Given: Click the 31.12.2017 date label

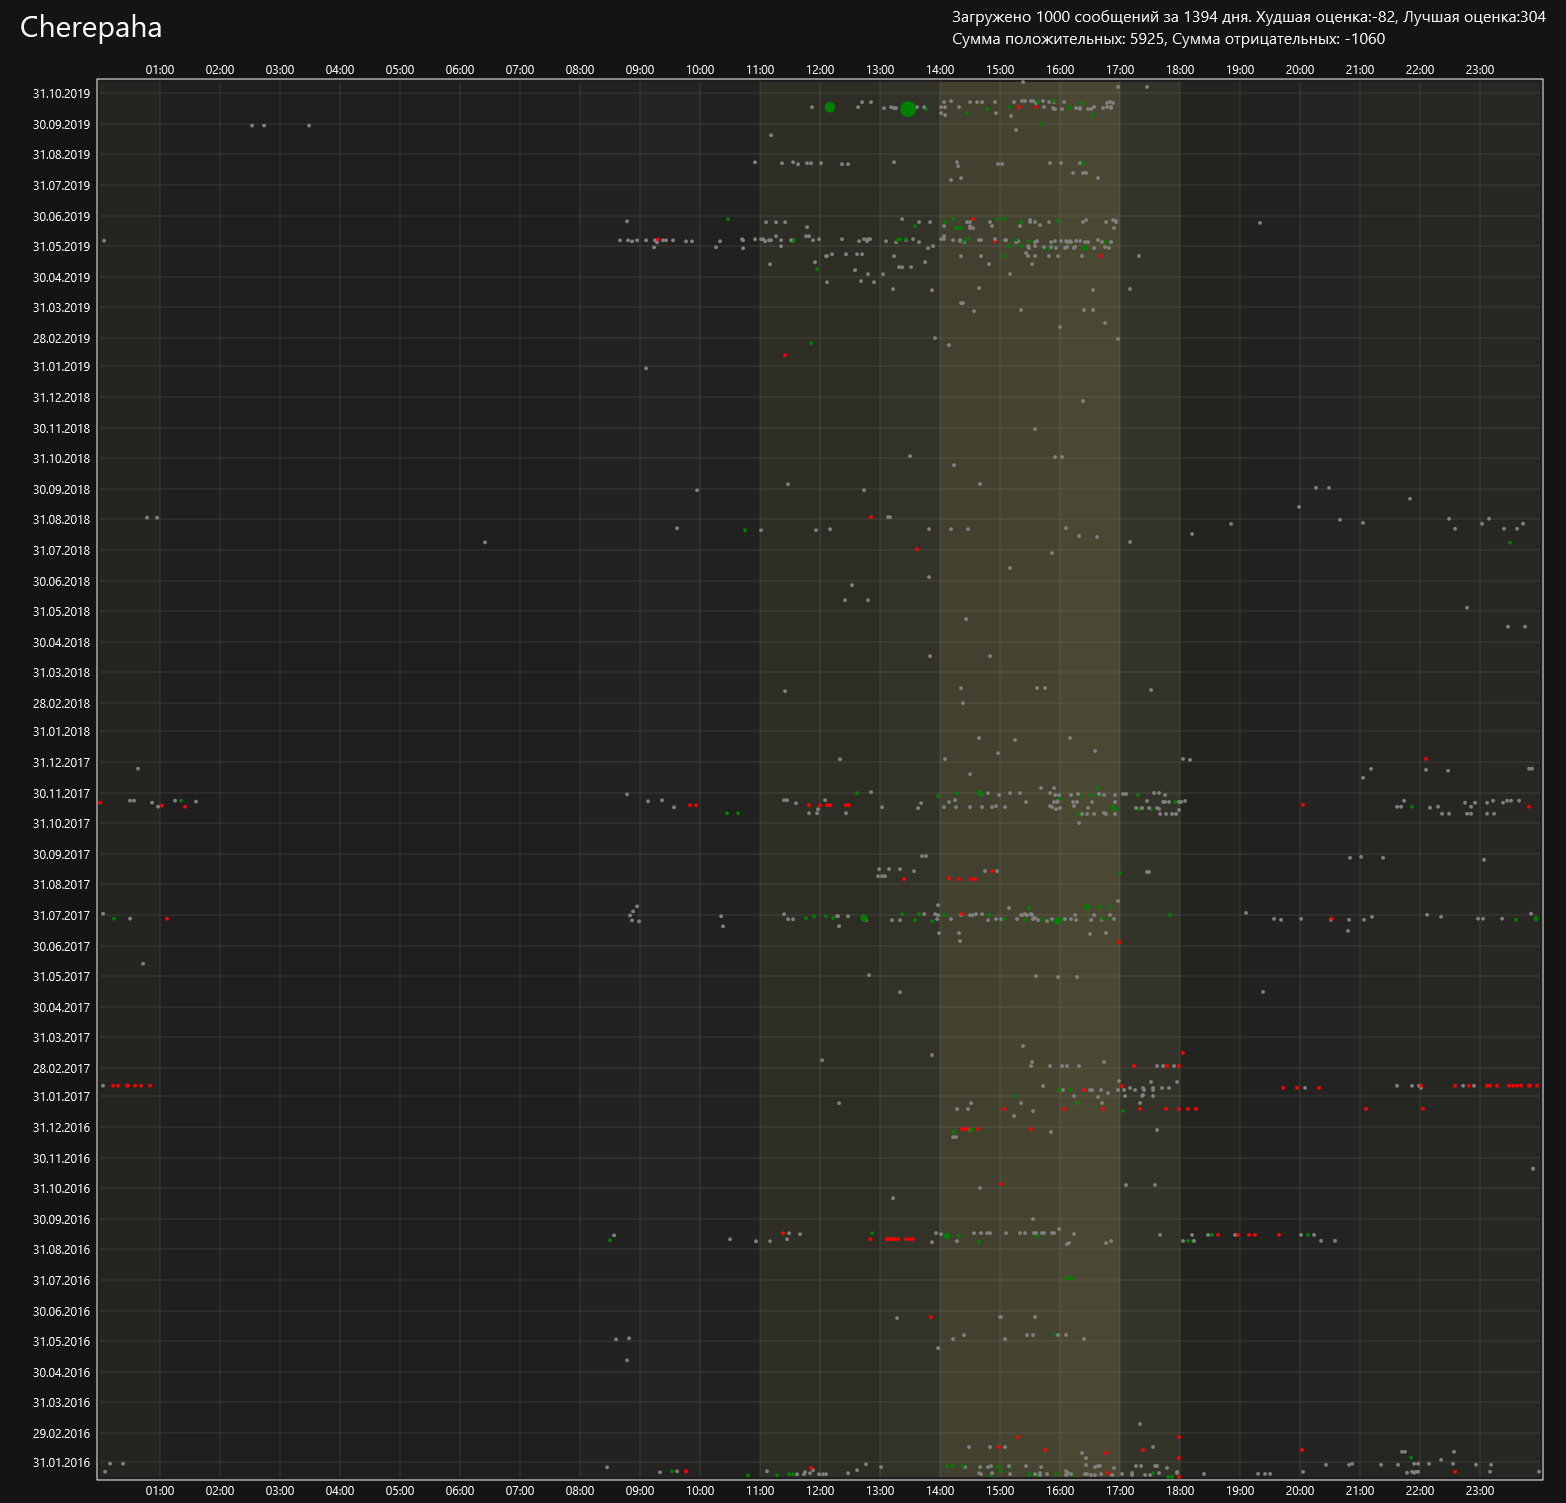Looking at the screenshot, I should tap(61, 763).
